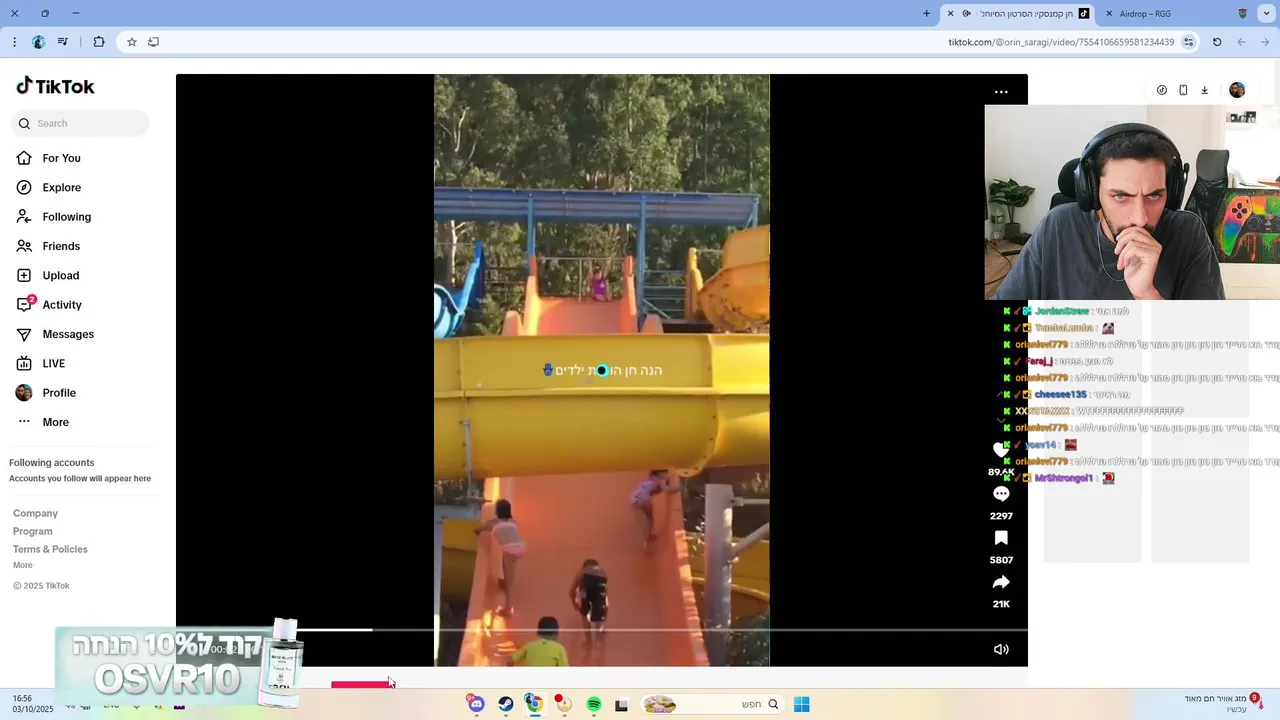The image size is (1280, 720).
Task: Click the install app icon in address bar
Action: [153, 42]
